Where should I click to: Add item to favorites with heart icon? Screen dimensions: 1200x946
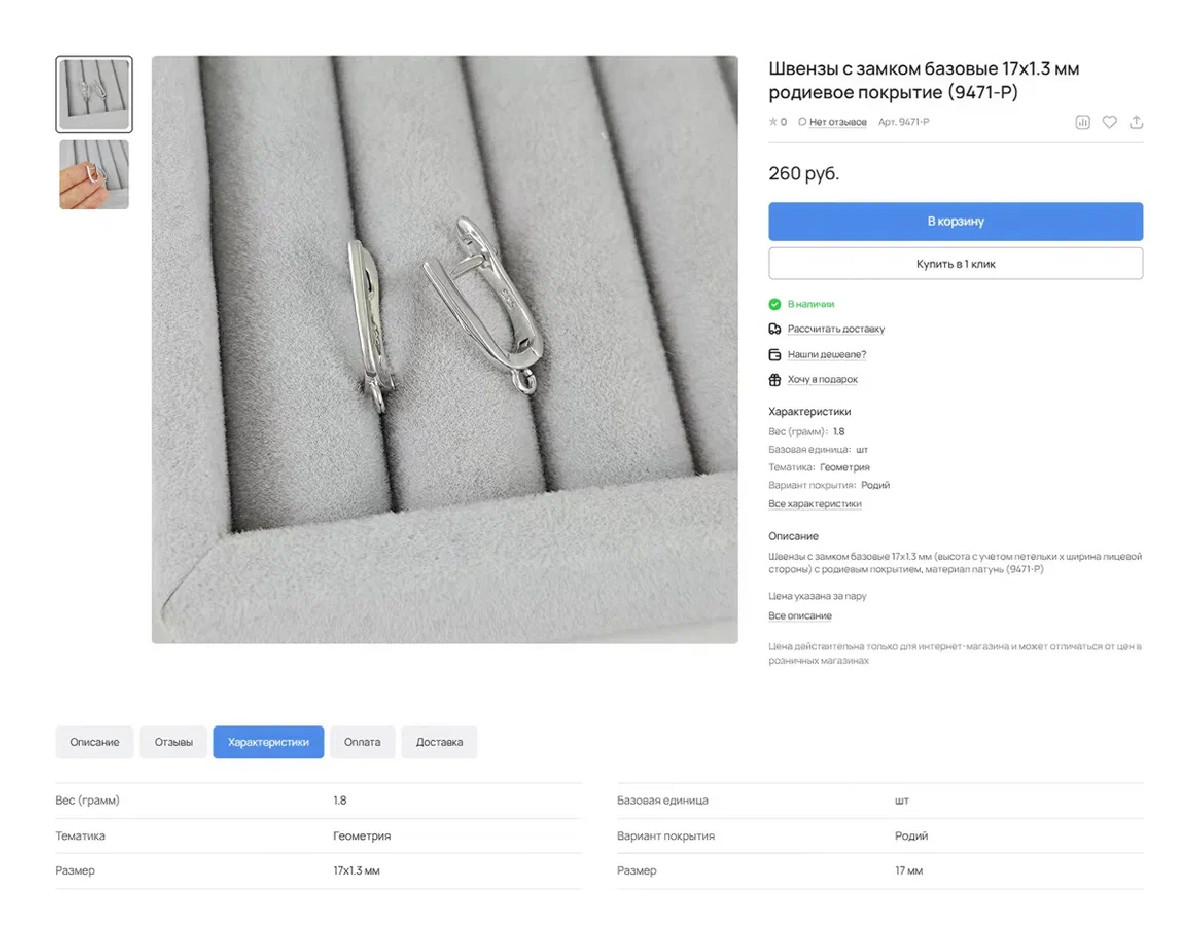(x=1109, y=122)
